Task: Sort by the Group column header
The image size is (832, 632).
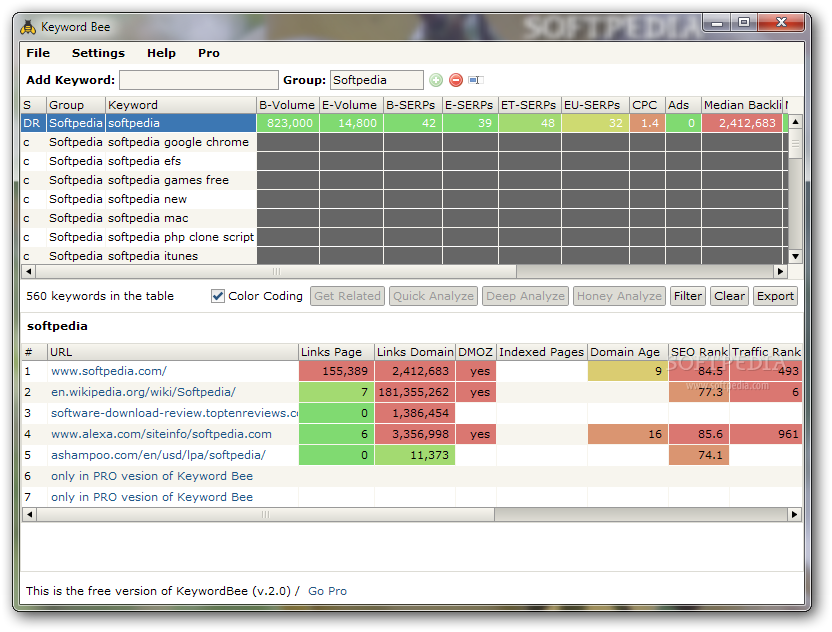Action: tap(76, 105)
